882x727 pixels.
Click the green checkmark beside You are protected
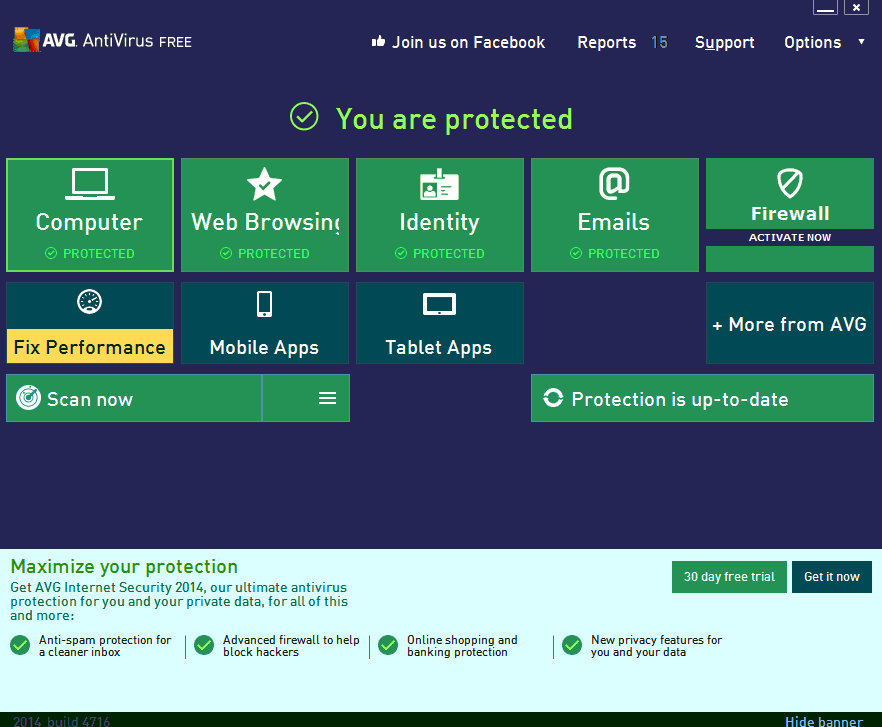tap(303, 117)
